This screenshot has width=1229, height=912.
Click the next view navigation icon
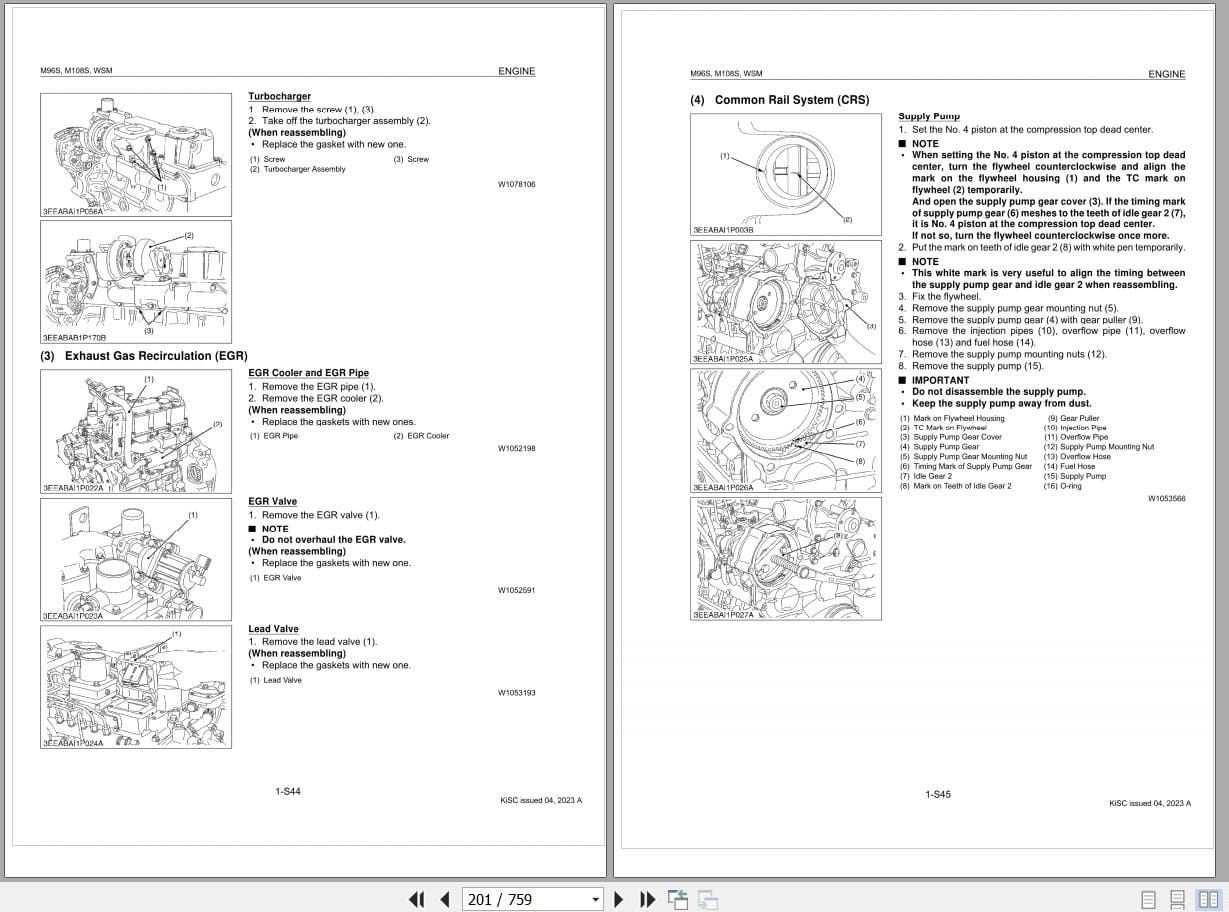(706, 899)
